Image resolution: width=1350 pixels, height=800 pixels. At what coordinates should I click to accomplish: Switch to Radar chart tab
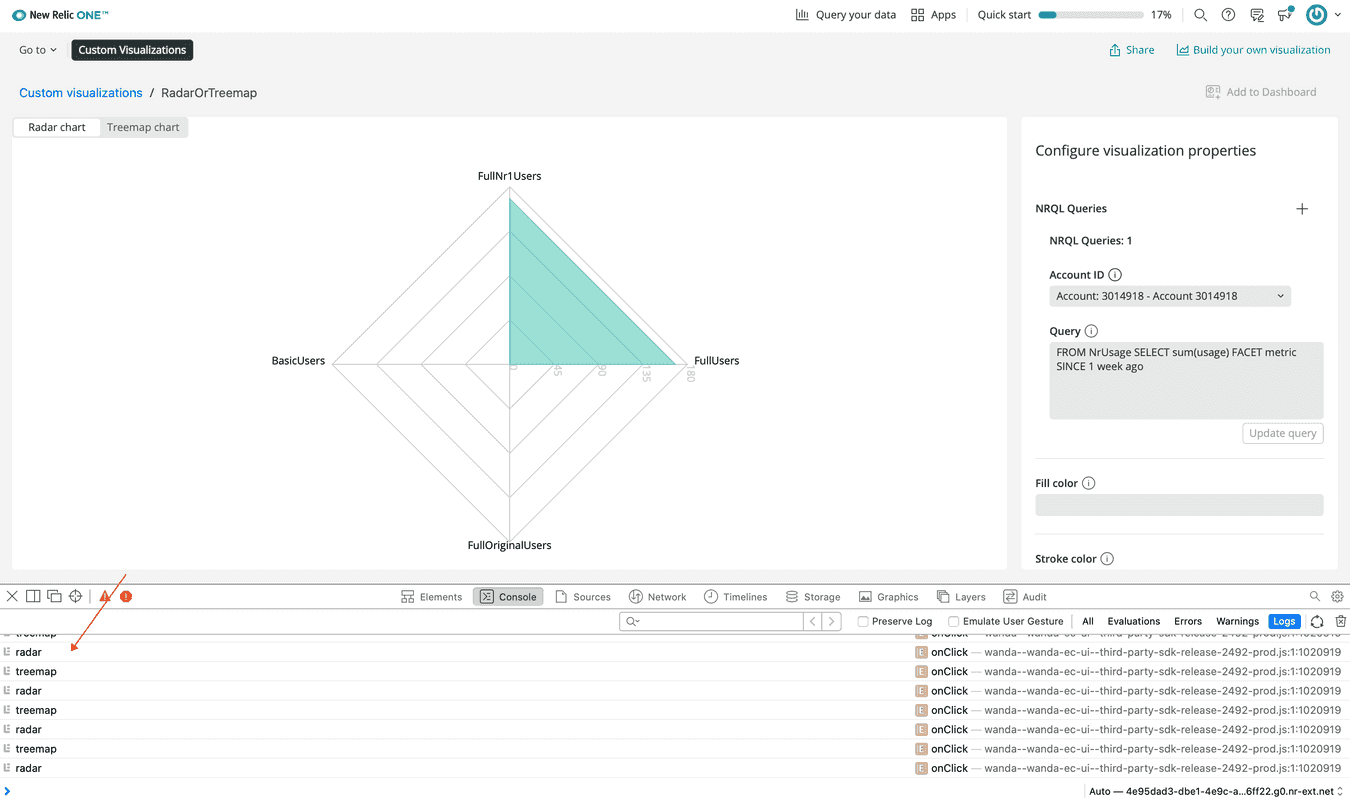coord(57,128)
